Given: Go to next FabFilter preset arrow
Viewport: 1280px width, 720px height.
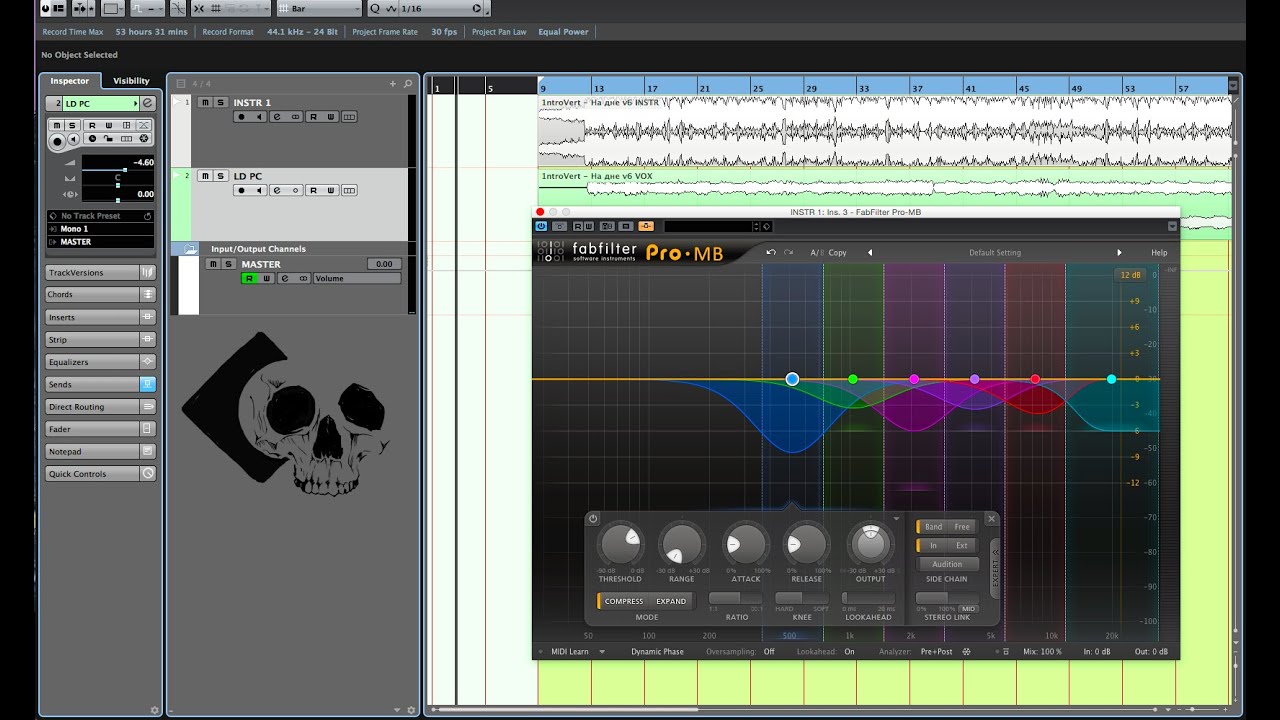Looking at the screenshot, I should point(1119,253).
